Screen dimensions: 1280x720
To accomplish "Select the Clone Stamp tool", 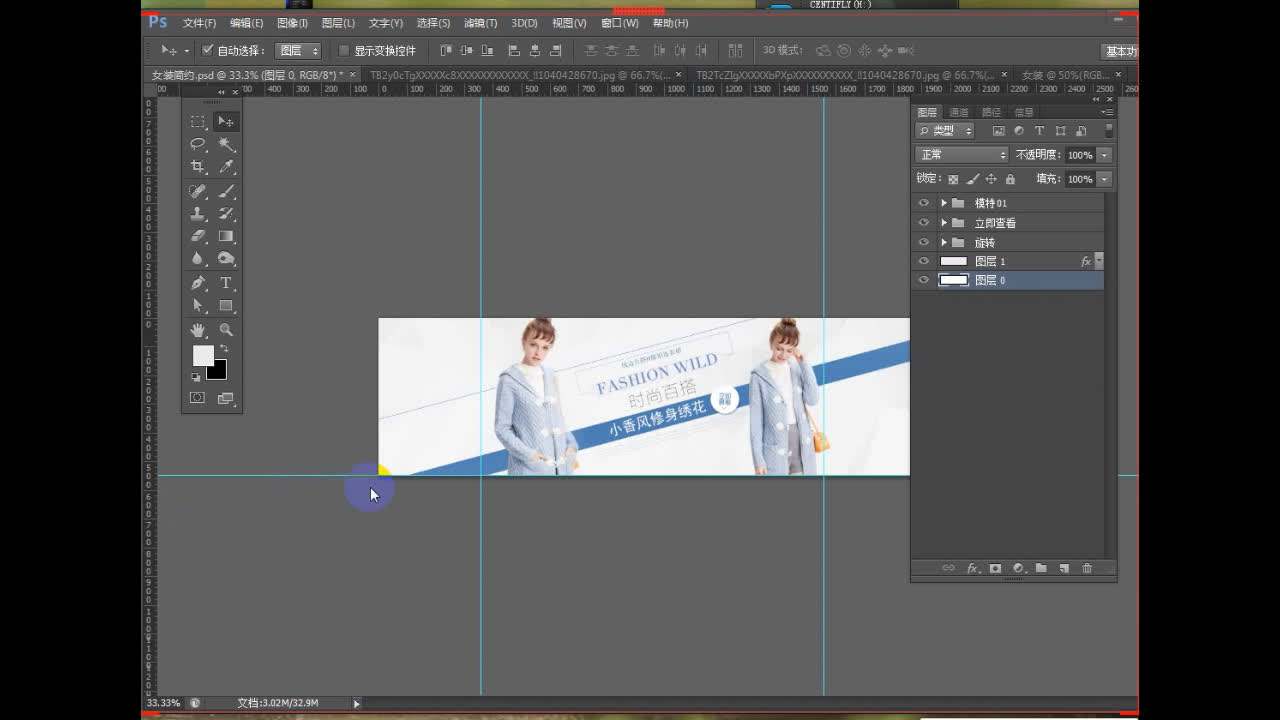I will pyautogui.click(x=198, y=214).
